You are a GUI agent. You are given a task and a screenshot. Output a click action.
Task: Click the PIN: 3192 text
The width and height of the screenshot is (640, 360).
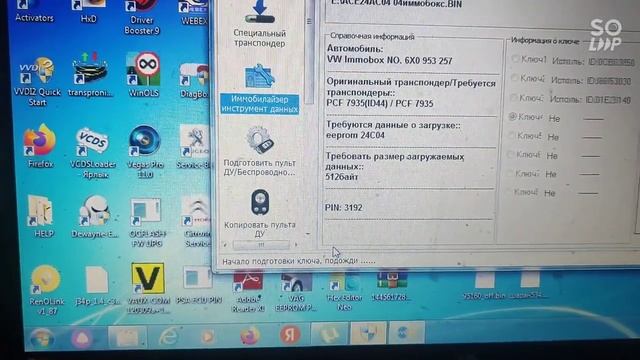coord(344,207)
